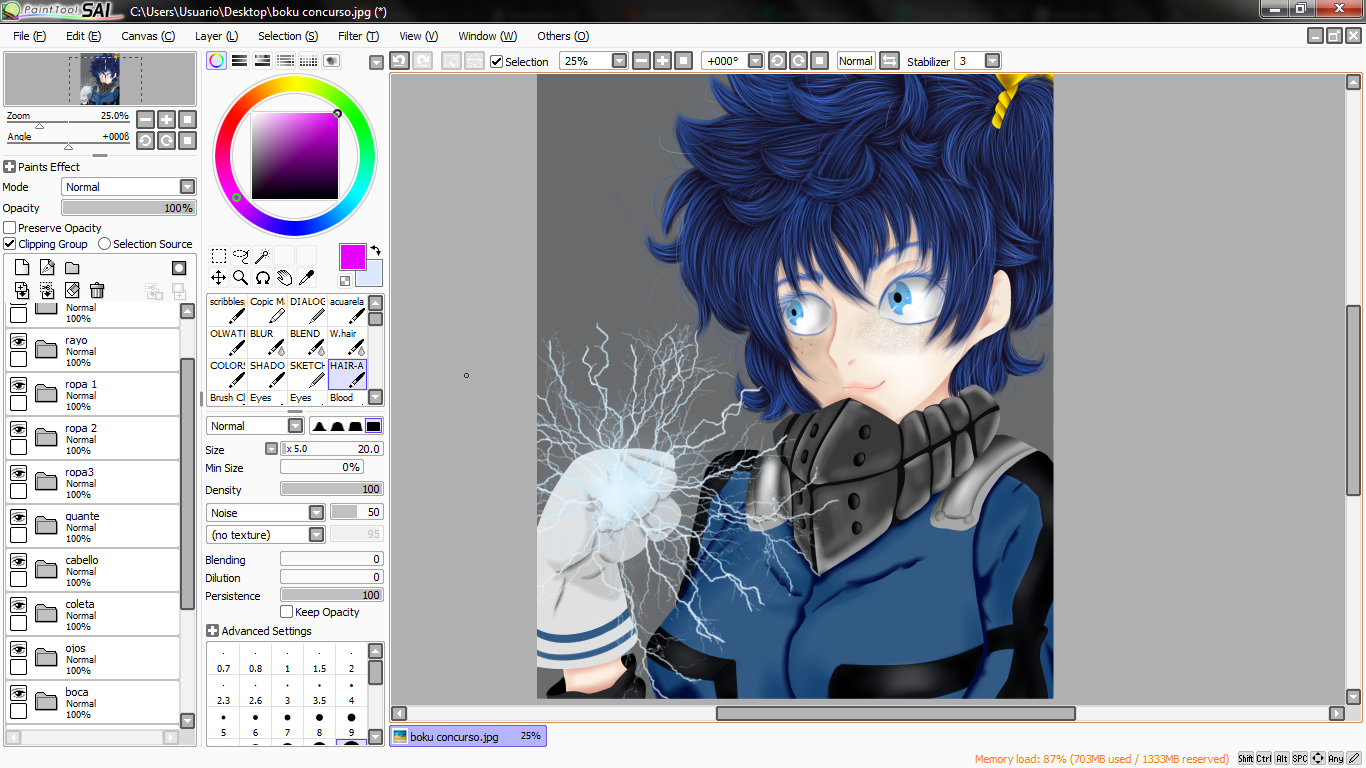Screen dimensions: 1366x768
Task: Click the layer mask icon
Action: [179, 268]
